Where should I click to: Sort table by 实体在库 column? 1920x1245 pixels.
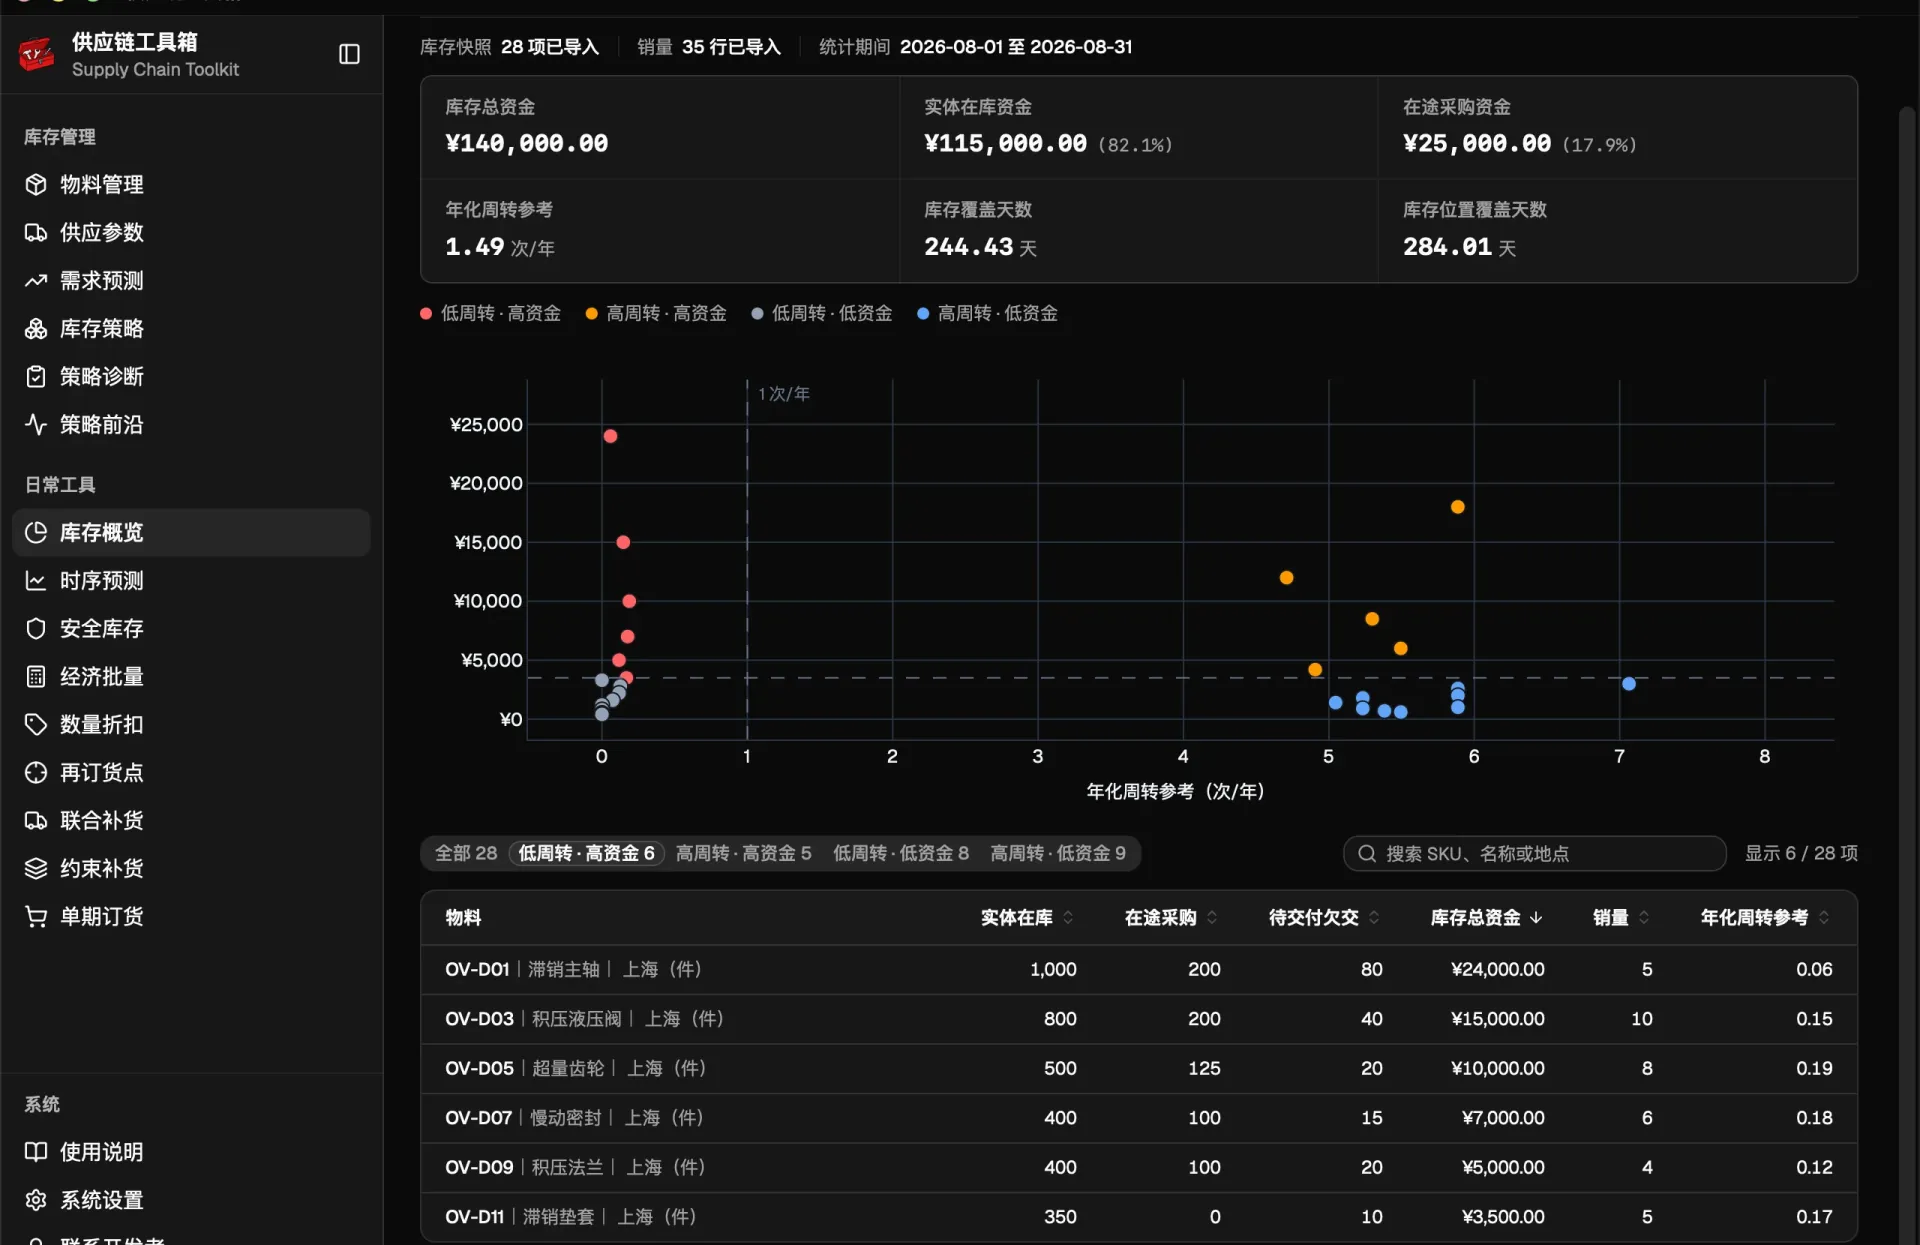[x=1027, y=918]
